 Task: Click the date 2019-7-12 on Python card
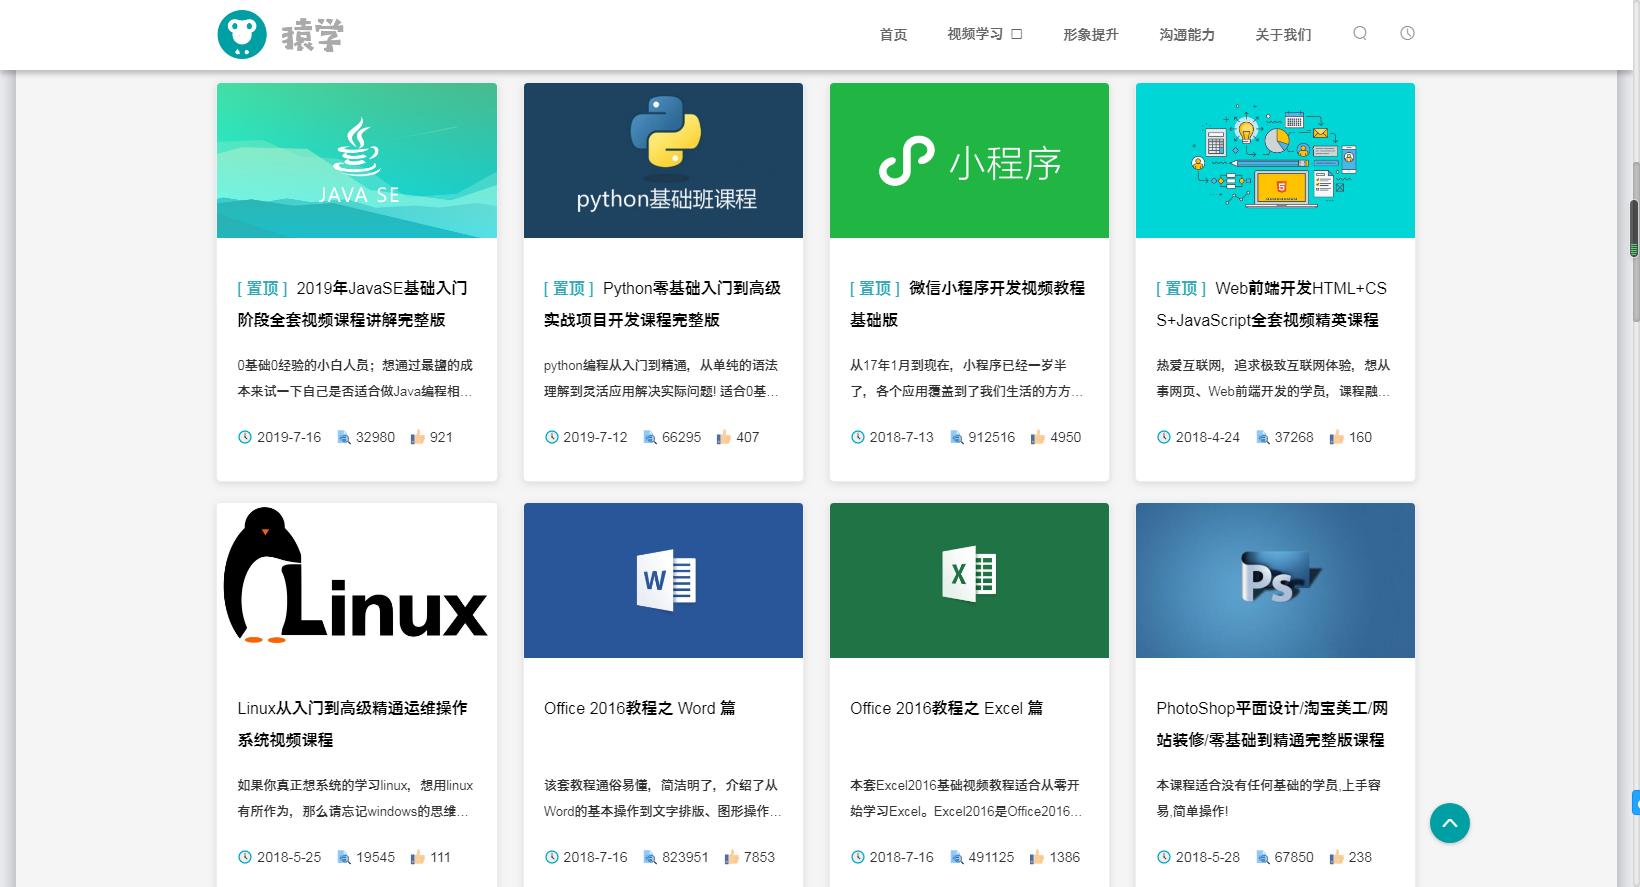[595, 437]
